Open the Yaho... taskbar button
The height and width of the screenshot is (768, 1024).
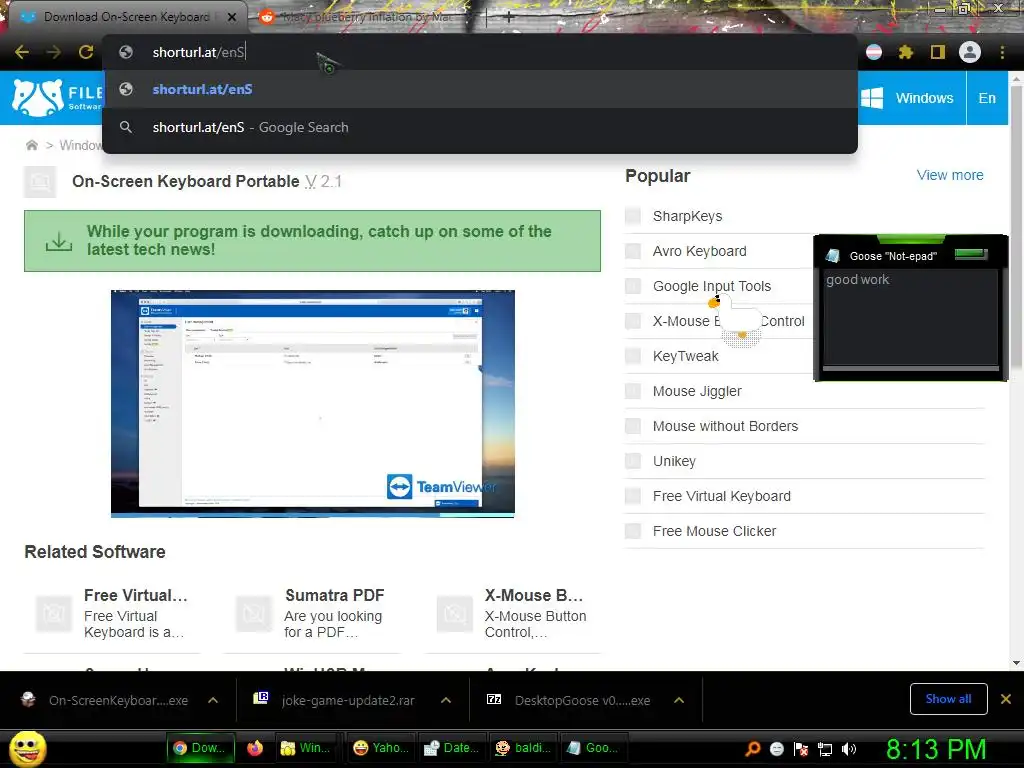(381, 748)
